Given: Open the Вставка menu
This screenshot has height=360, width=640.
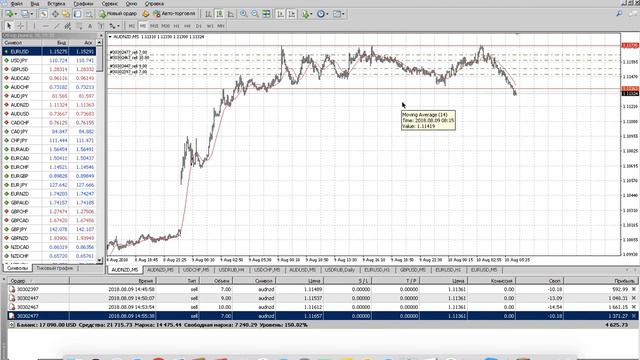Looking at the screenshot, I should [x=56, y=4].
